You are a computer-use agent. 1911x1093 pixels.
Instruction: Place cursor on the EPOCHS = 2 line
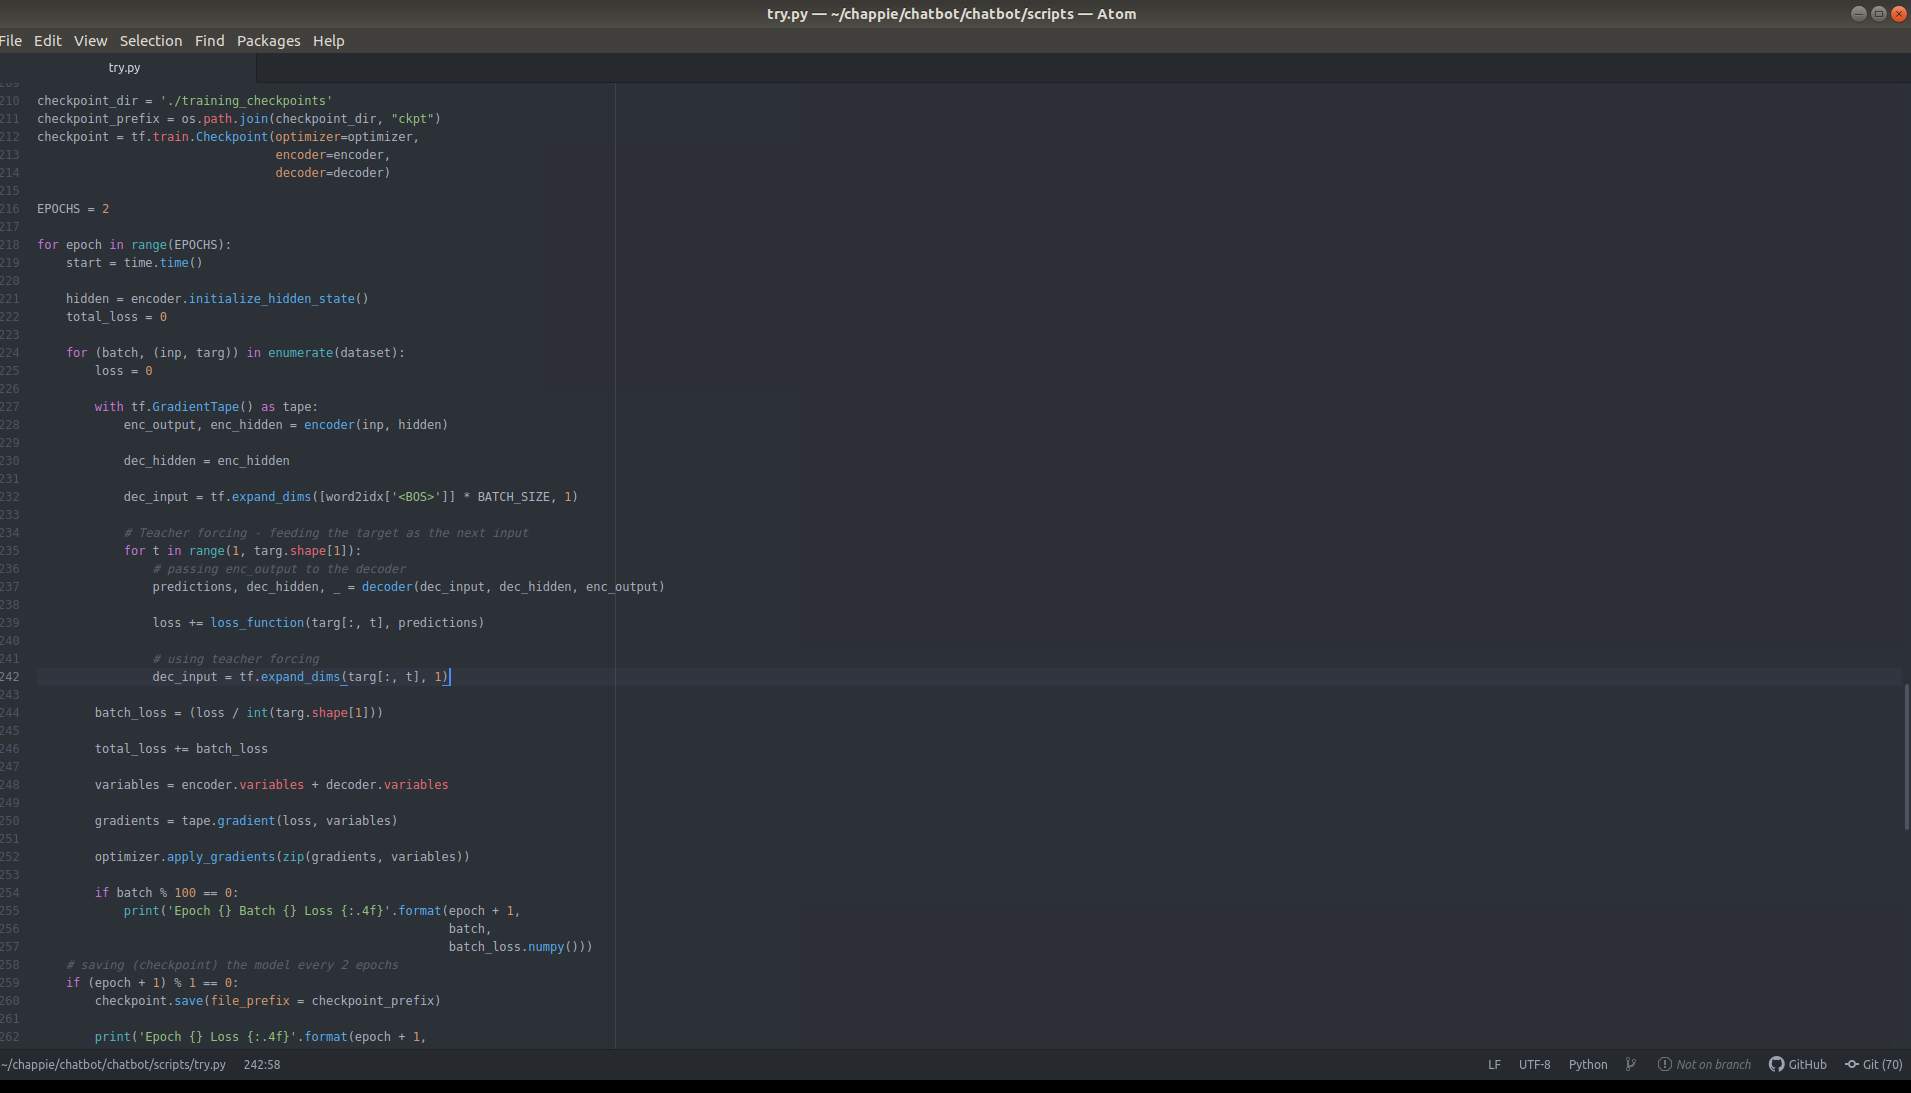point(73,208)
